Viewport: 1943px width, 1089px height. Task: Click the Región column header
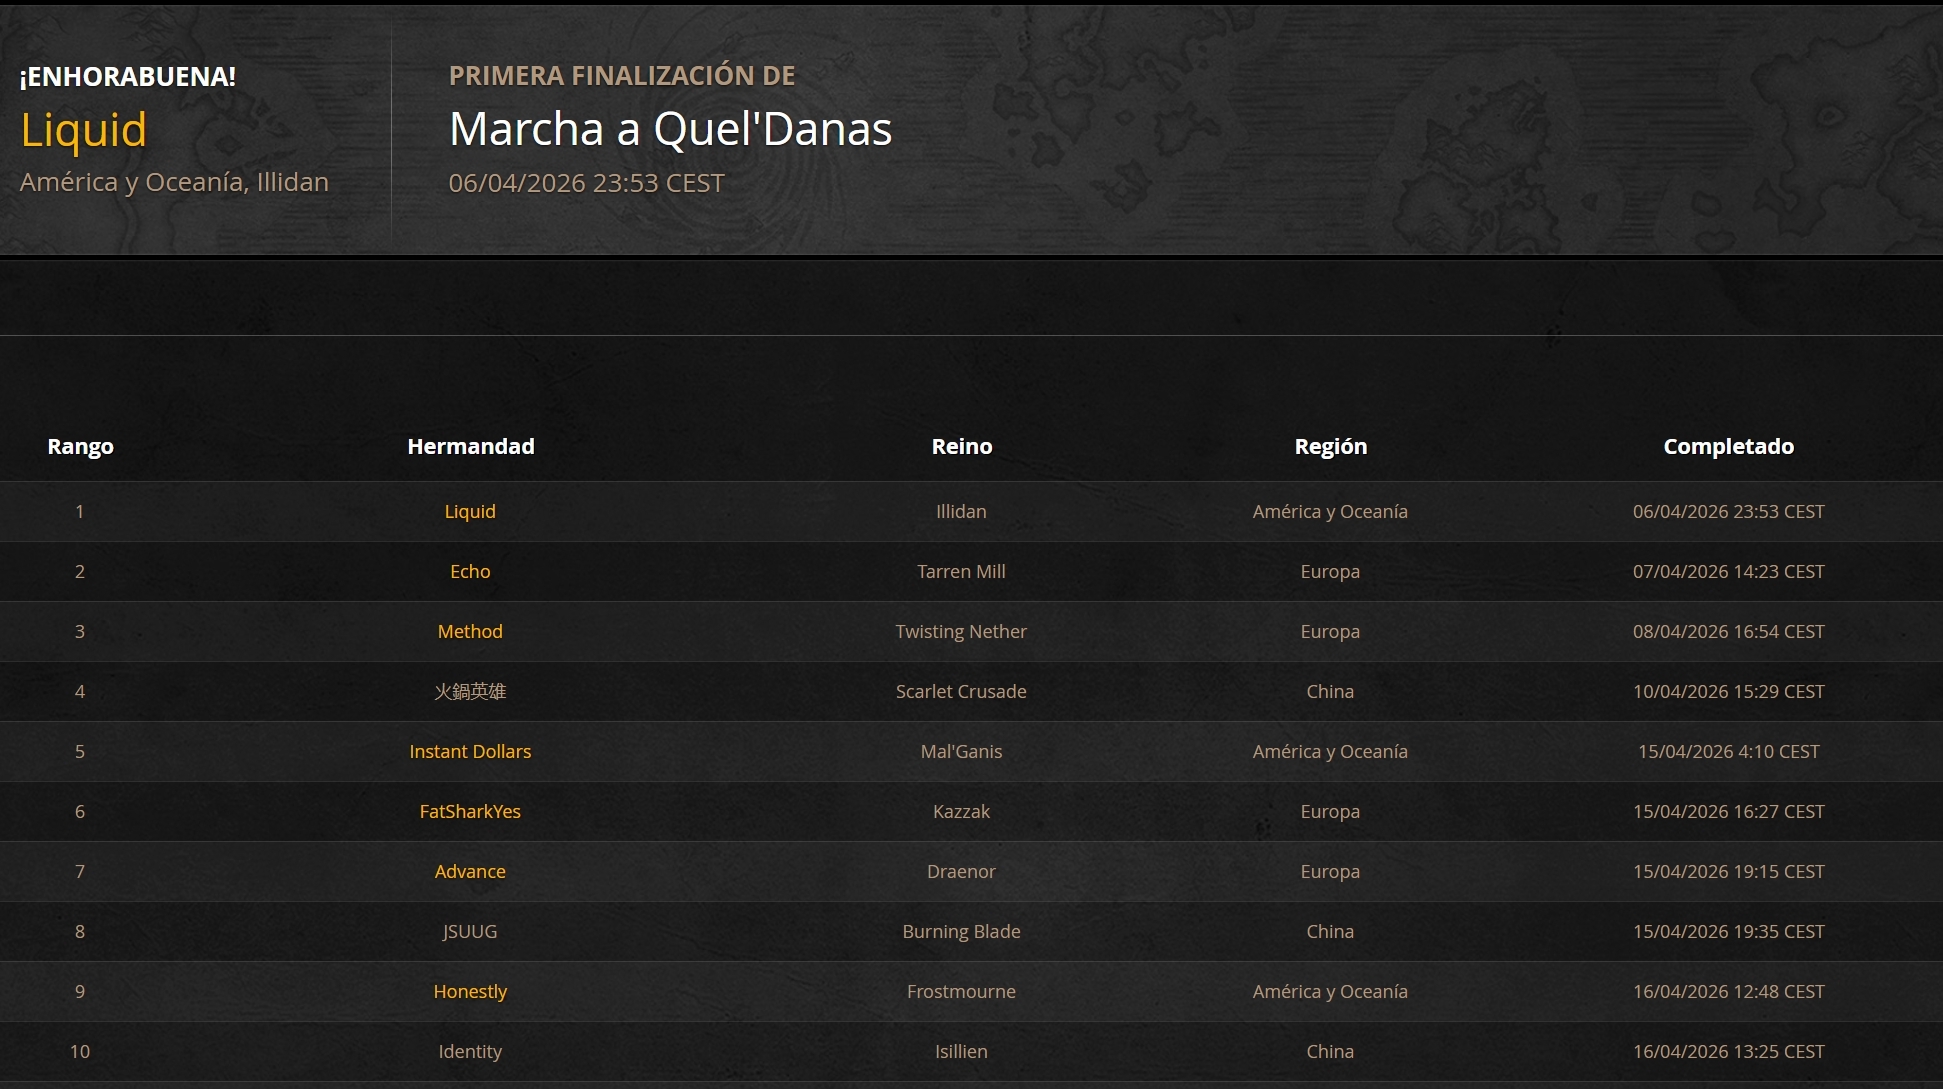pyautogui.click(x=1331, y=447)
